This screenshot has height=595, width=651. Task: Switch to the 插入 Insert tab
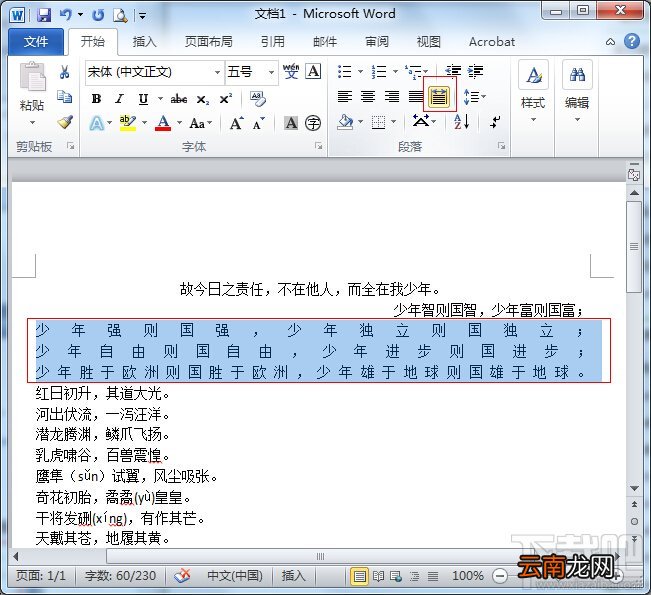[x=144, y=42]
